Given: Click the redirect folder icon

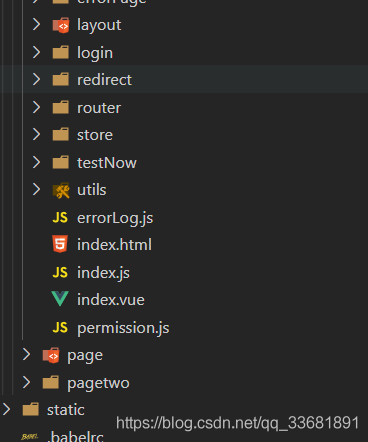Looking at the screenshot, I should point(61,79).
